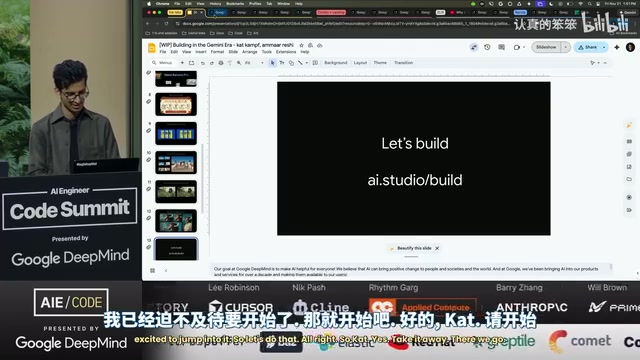Viewport: 640px width, 360px height.
Task: Click the camera record icon
Action: point(516,47)
